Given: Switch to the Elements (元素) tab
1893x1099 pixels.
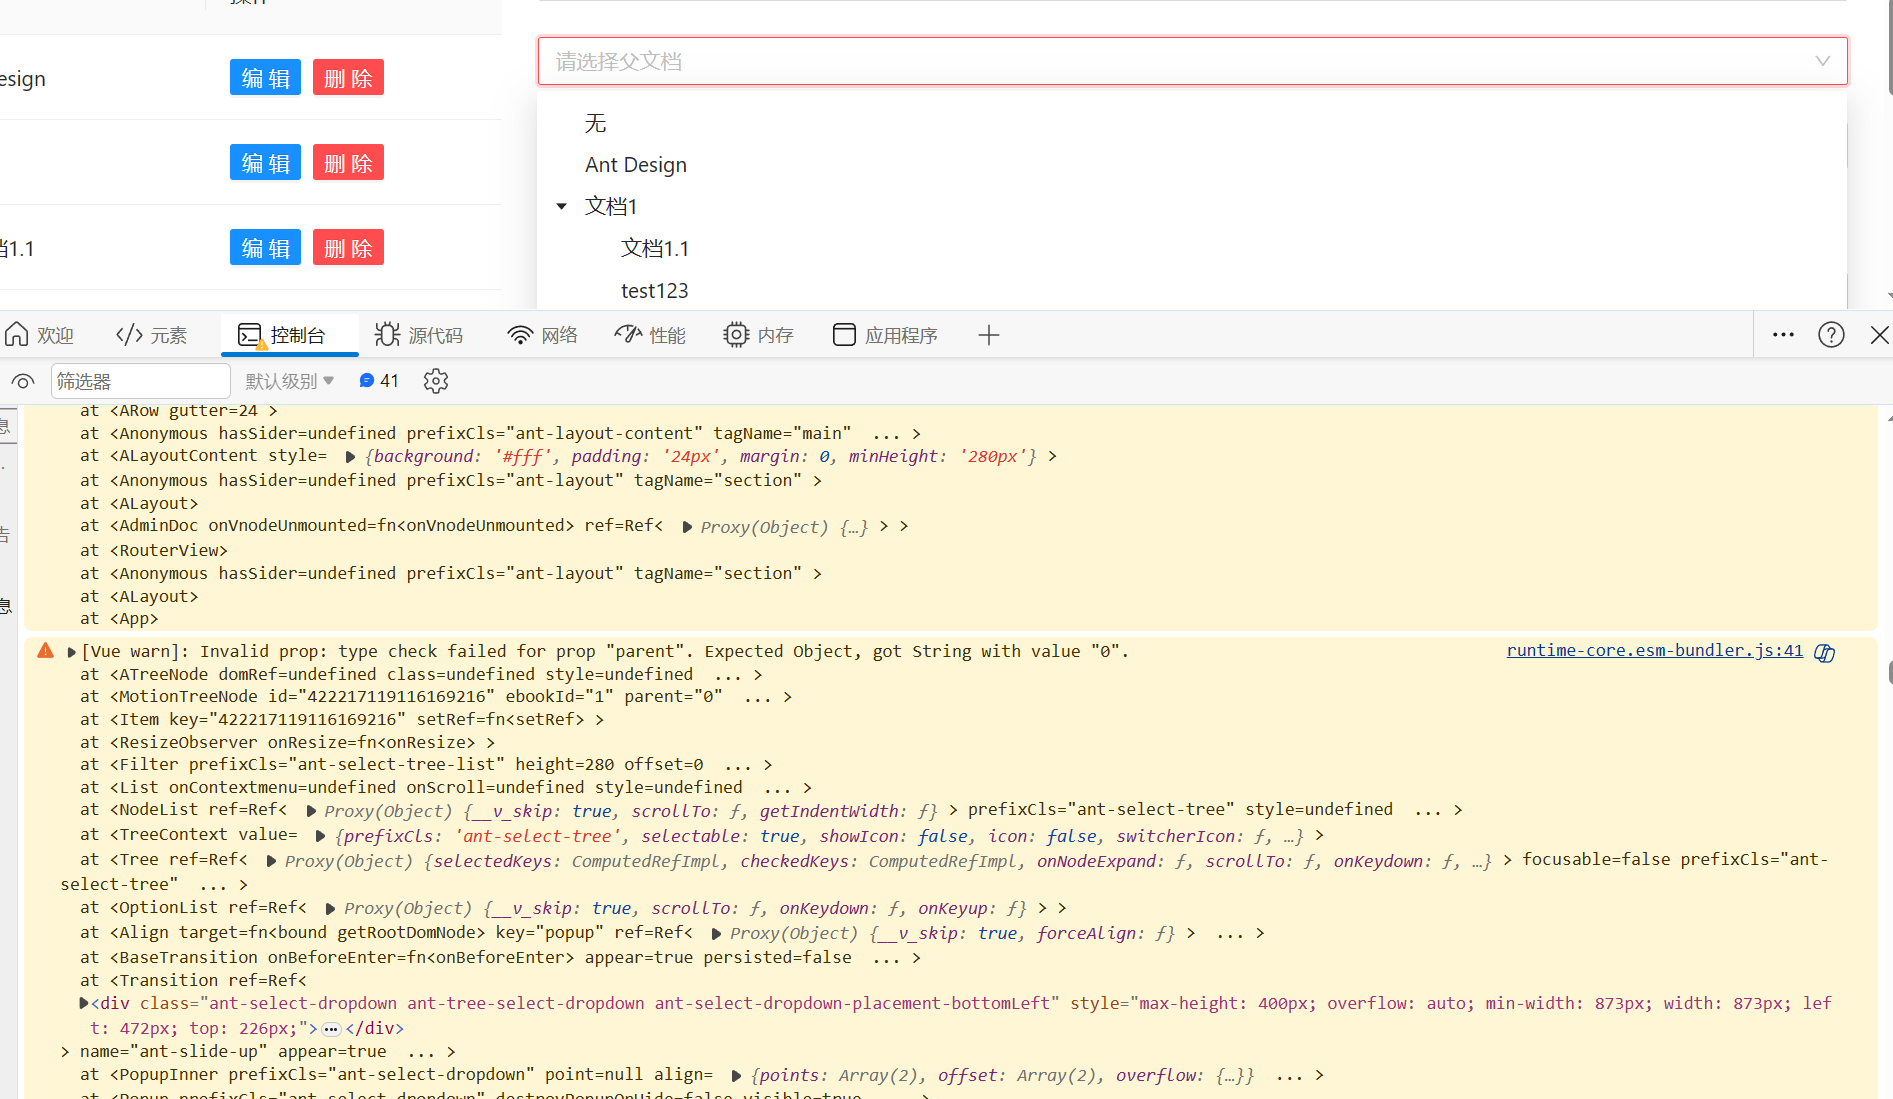Looking at the screenshot, I should [x=152, y=335].
